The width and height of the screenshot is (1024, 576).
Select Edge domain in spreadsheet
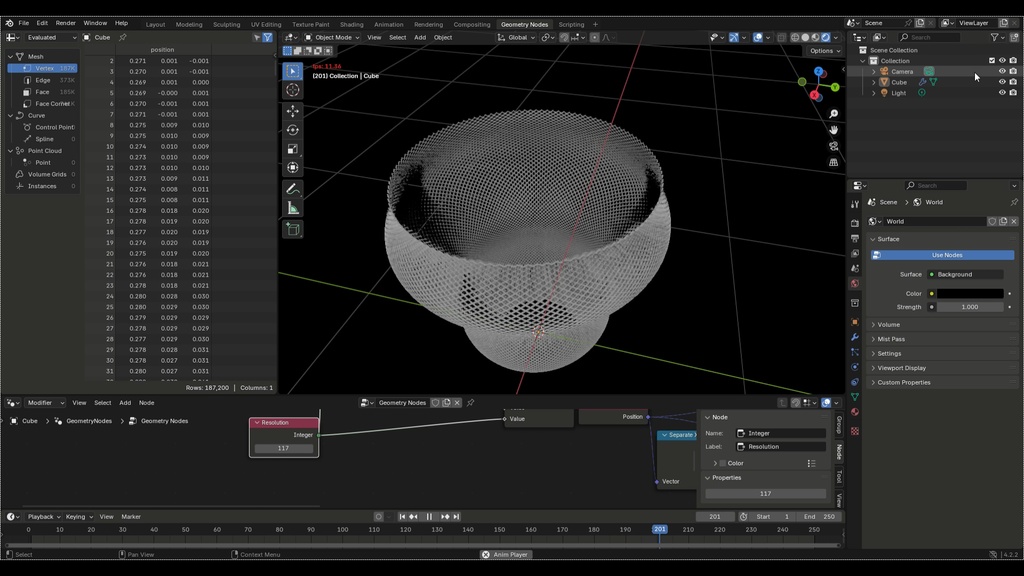pyautogui.click(x=43, y=80)
